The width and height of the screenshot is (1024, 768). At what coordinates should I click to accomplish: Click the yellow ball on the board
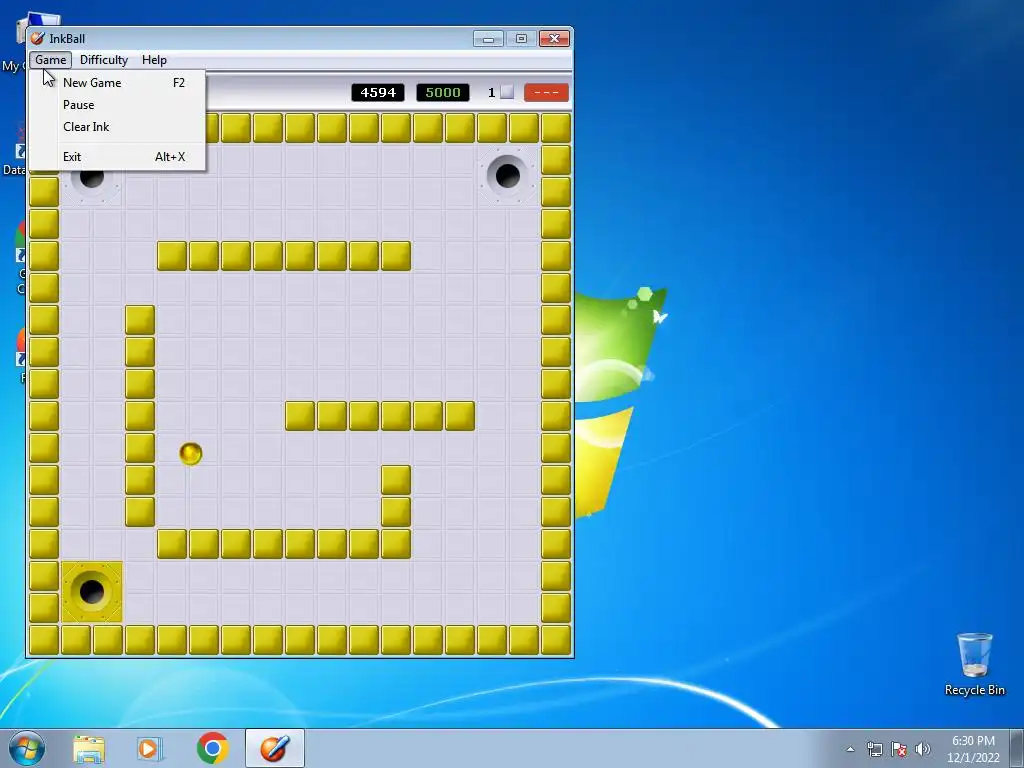coord(191,453)
